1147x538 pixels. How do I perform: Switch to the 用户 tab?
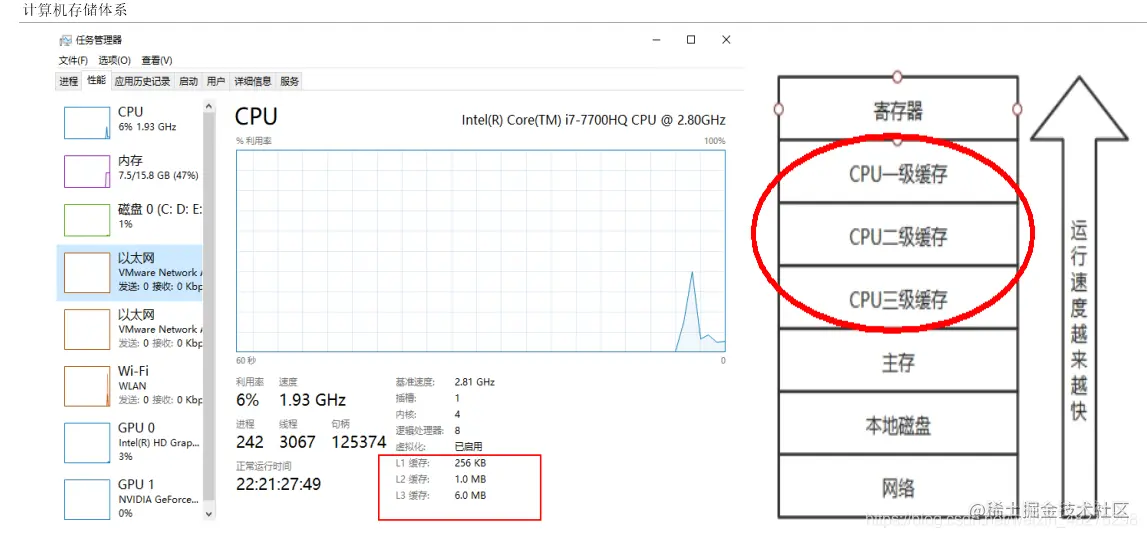point(216,81)
